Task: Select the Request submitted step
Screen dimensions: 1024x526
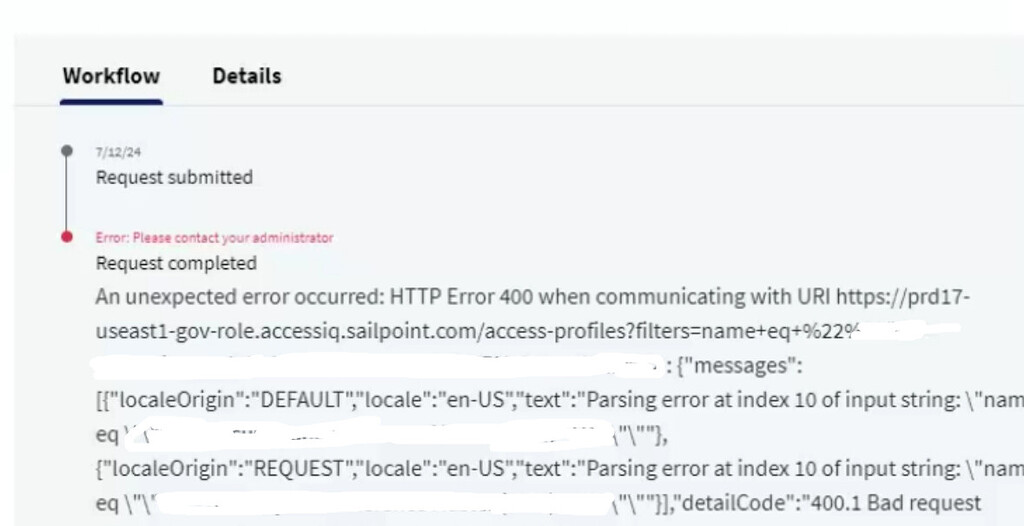Action: [x=174, y=177]
